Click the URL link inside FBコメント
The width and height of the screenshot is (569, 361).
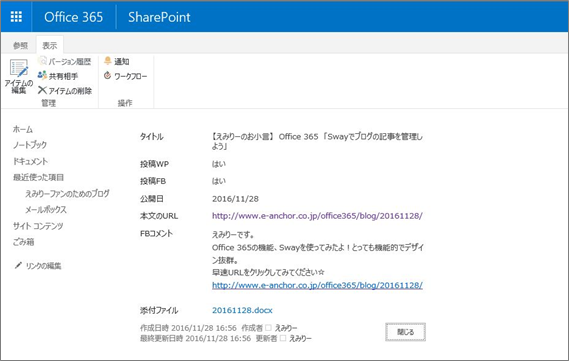coord(317,285)
